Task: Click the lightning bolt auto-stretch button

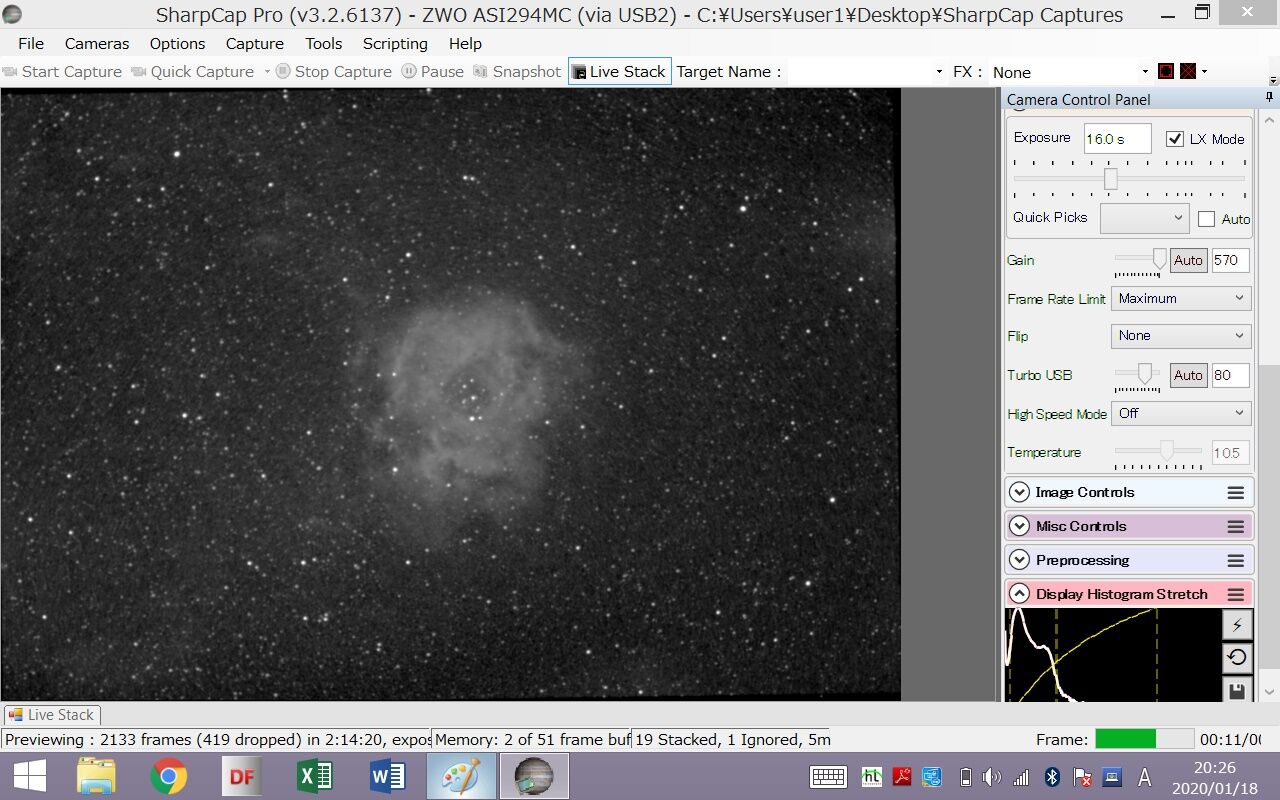Action: (1237, 625)
